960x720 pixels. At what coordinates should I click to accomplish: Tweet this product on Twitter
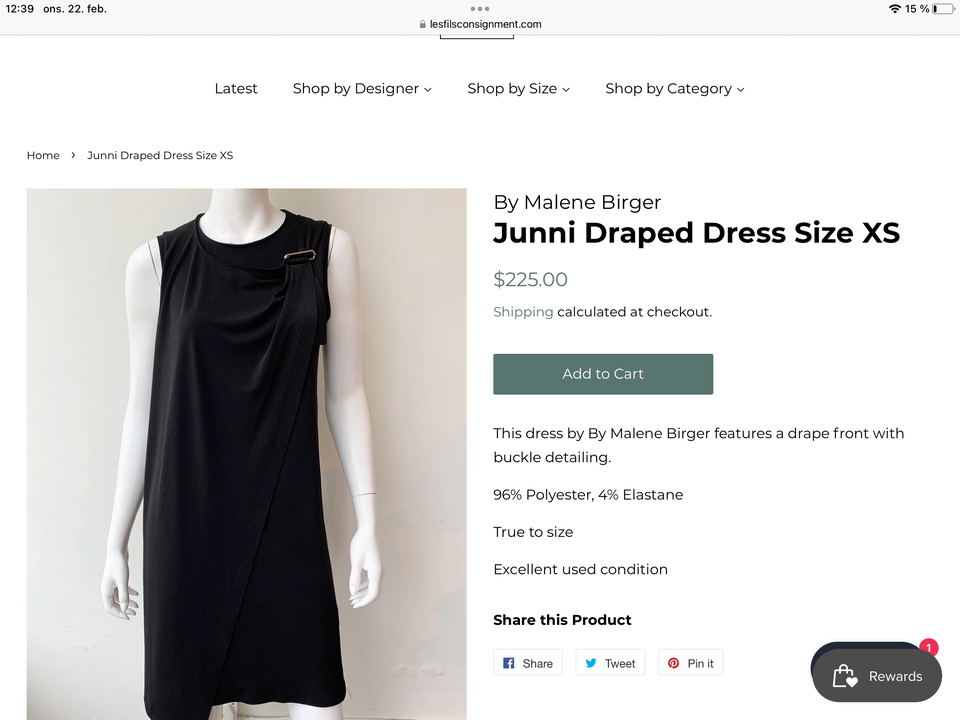click(610, 663)
